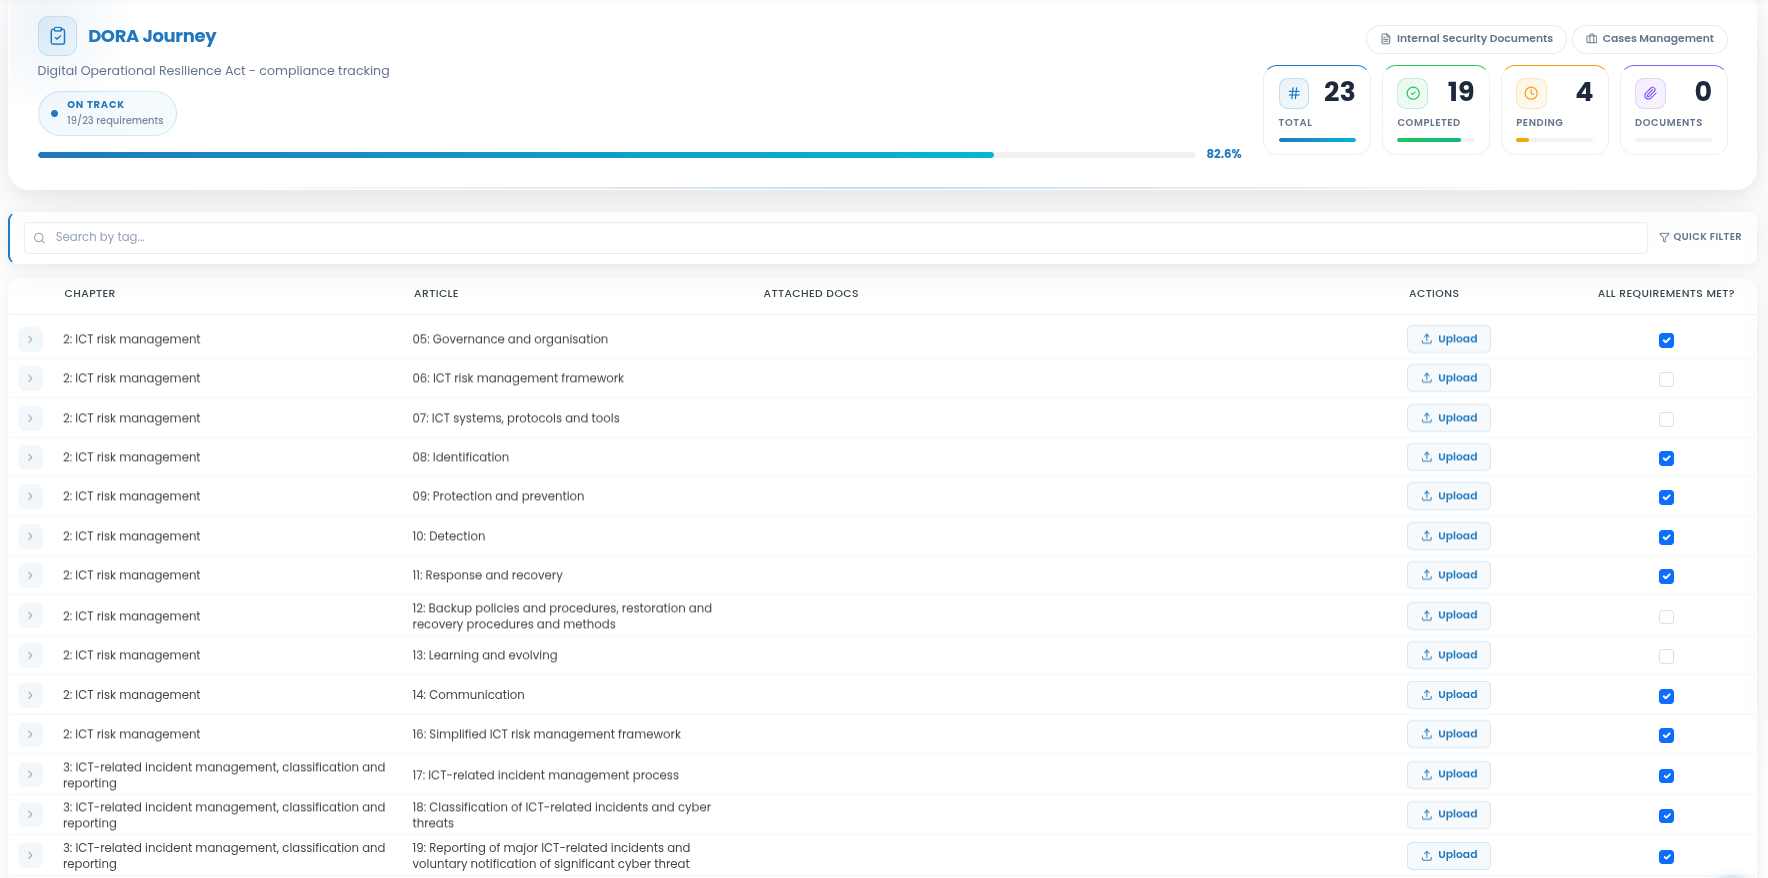Click the funnel icon beside Quick Filter

coord(1664,237)
